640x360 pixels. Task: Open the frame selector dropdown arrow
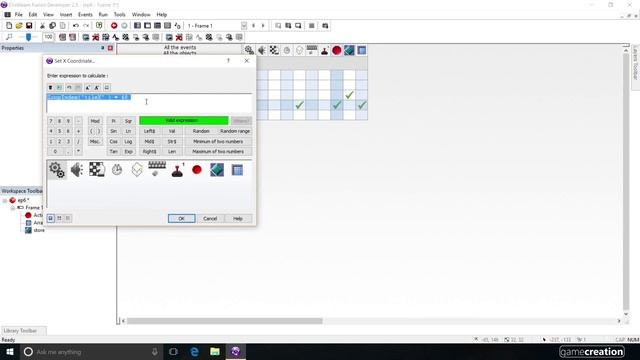tap(244, 26)
